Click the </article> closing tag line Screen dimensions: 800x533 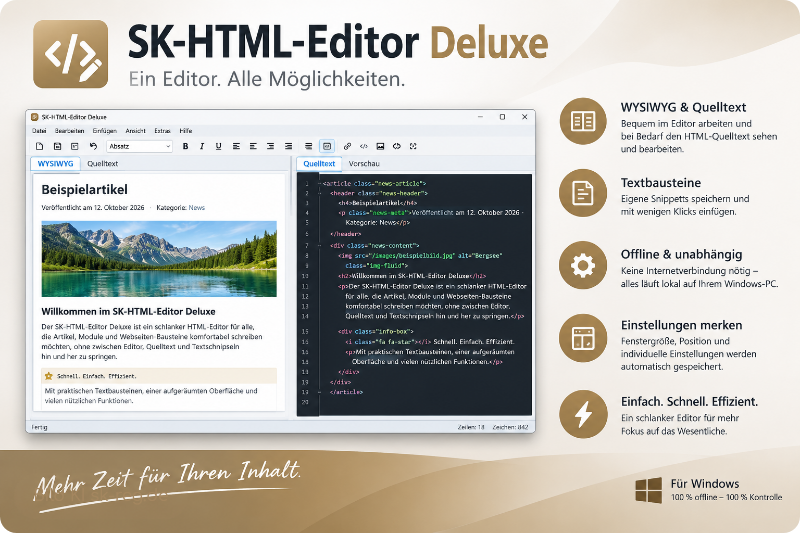(x=346, y=392)
